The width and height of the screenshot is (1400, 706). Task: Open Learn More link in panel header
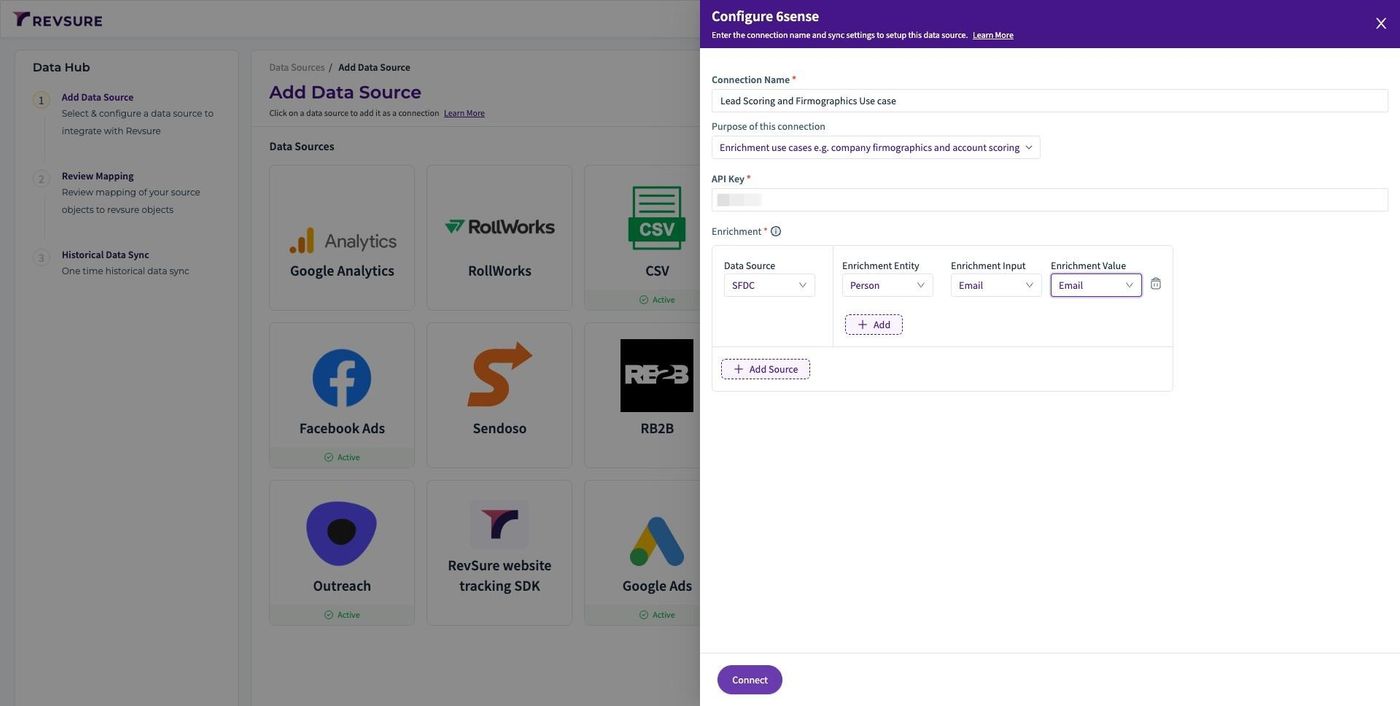tap(993, 35)
